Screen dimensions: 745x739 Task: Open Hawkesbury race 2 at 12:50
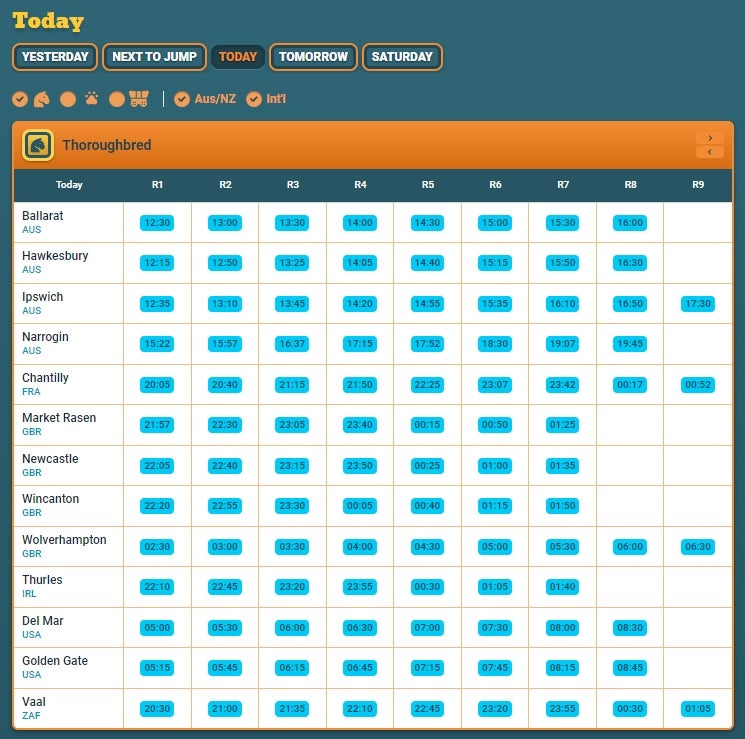[225, 263]
